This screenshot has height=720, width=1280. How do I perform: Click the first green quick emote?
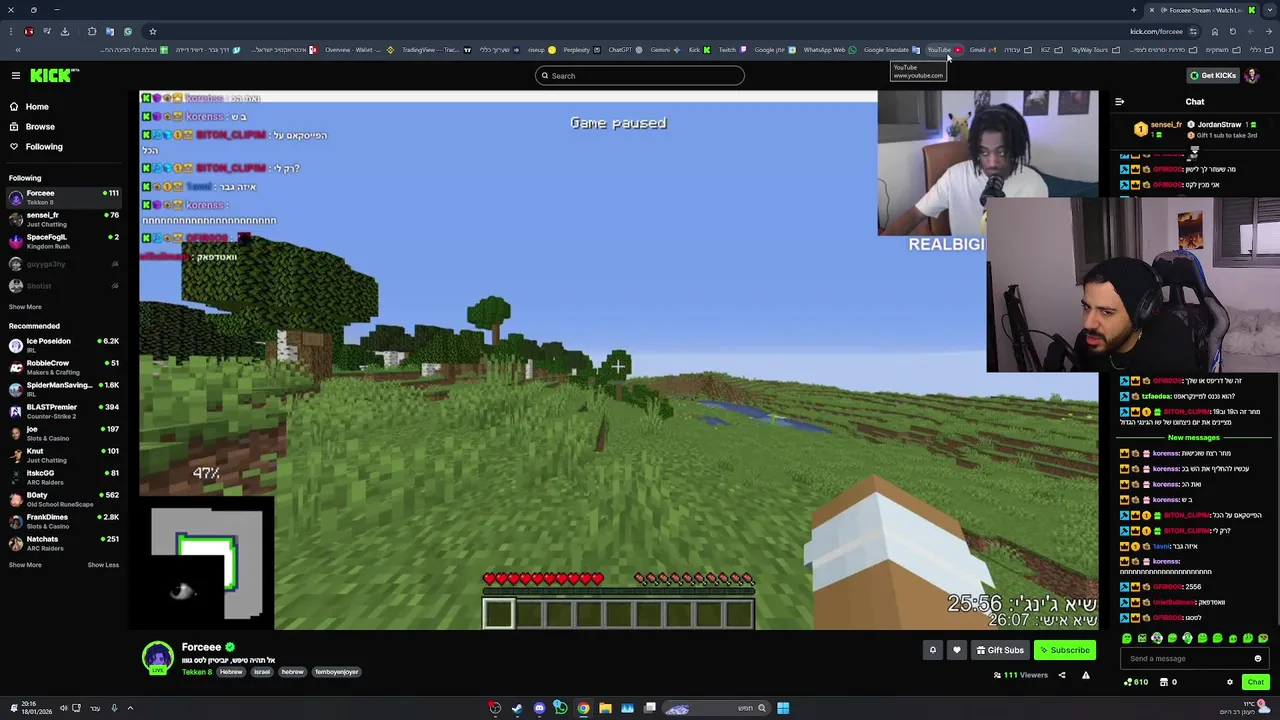tap(1127, 638)
